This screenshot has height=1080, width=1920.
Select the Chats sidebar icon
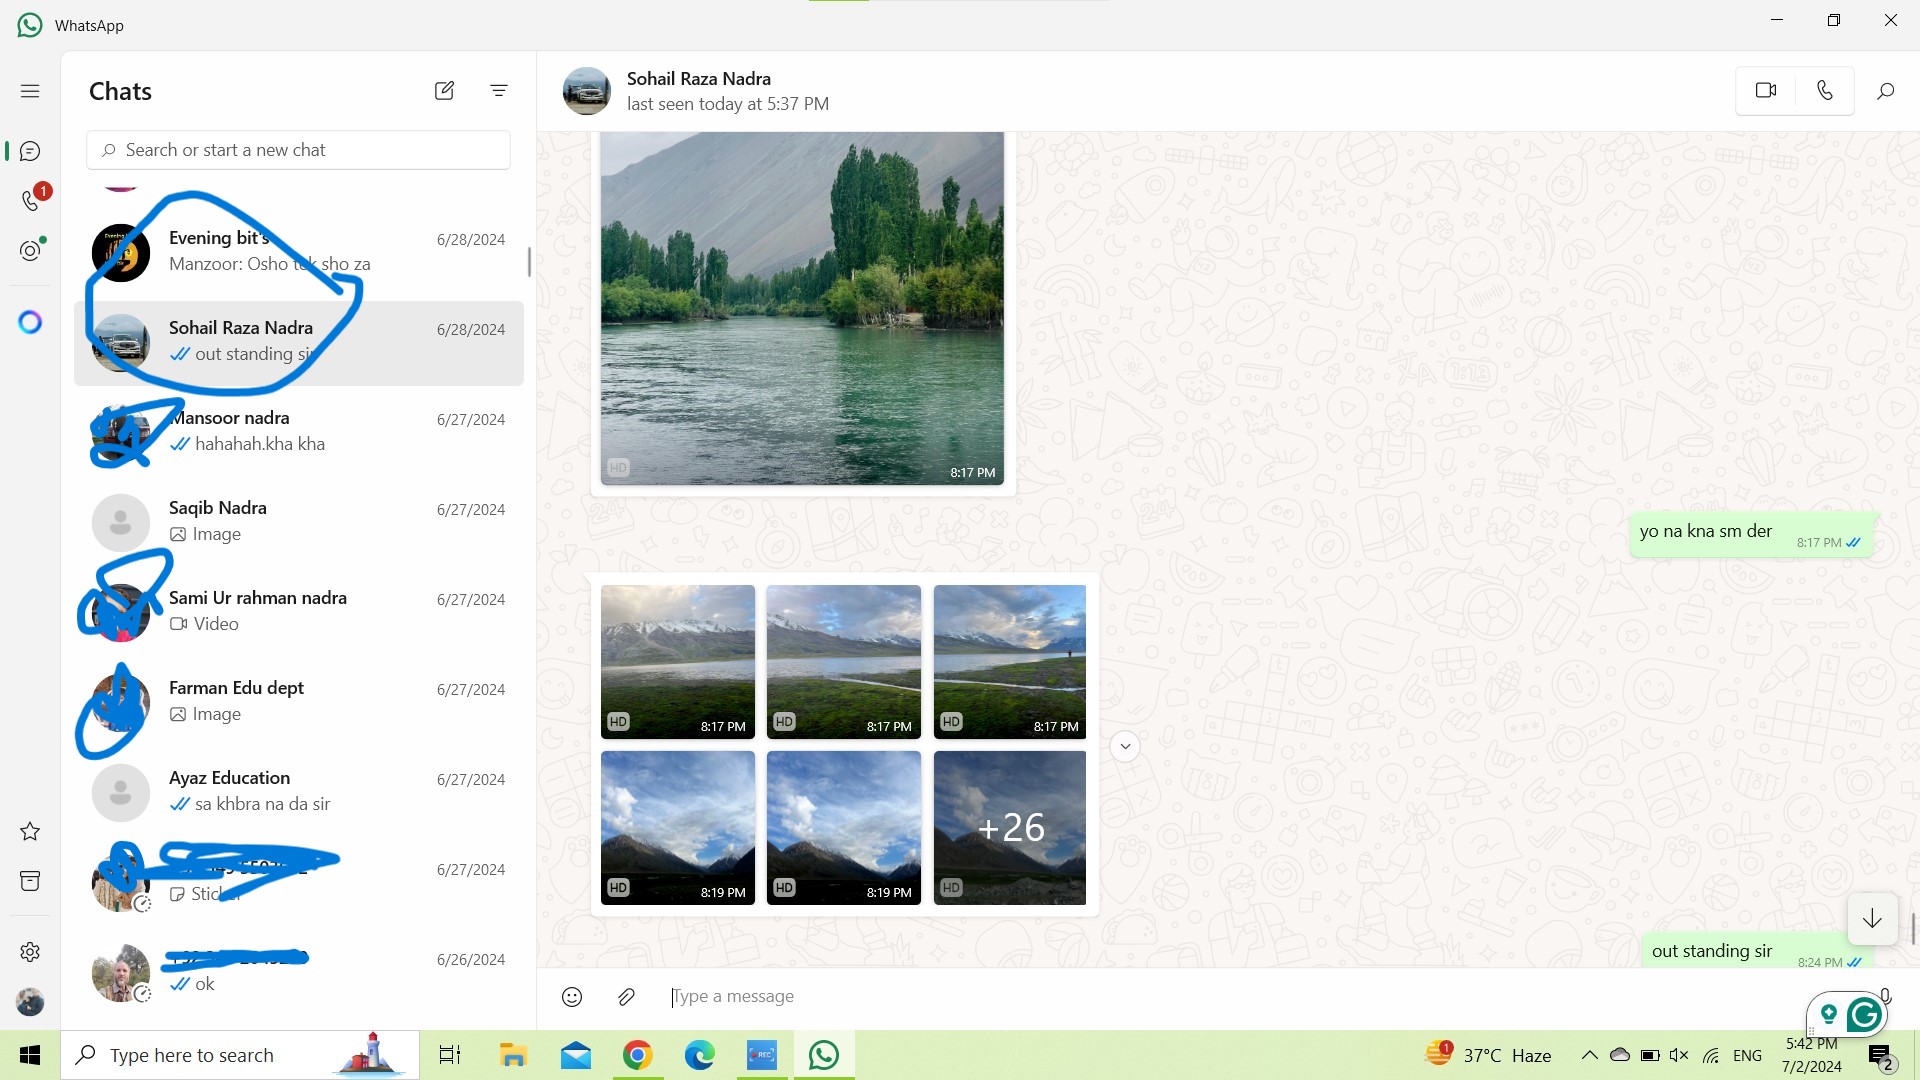click(30, 151)
